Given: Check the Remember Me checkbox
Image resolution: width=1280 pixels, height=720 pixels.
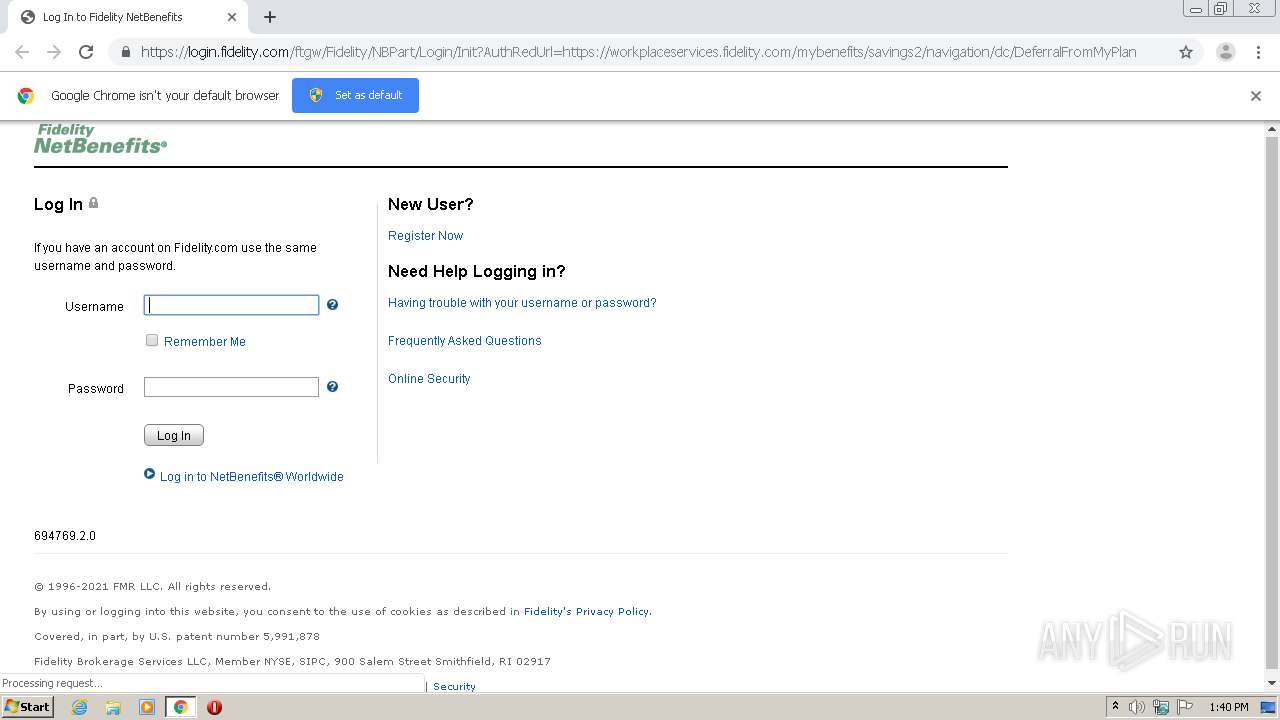Looking at the screenshot, I should 152,340.
